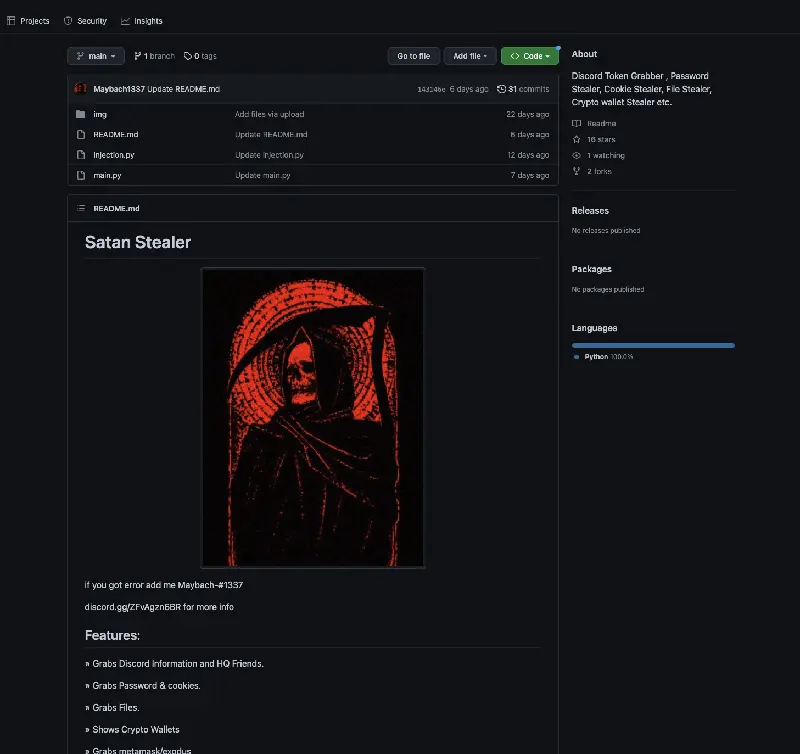Click the Satan Stealer reaper image

313,417
